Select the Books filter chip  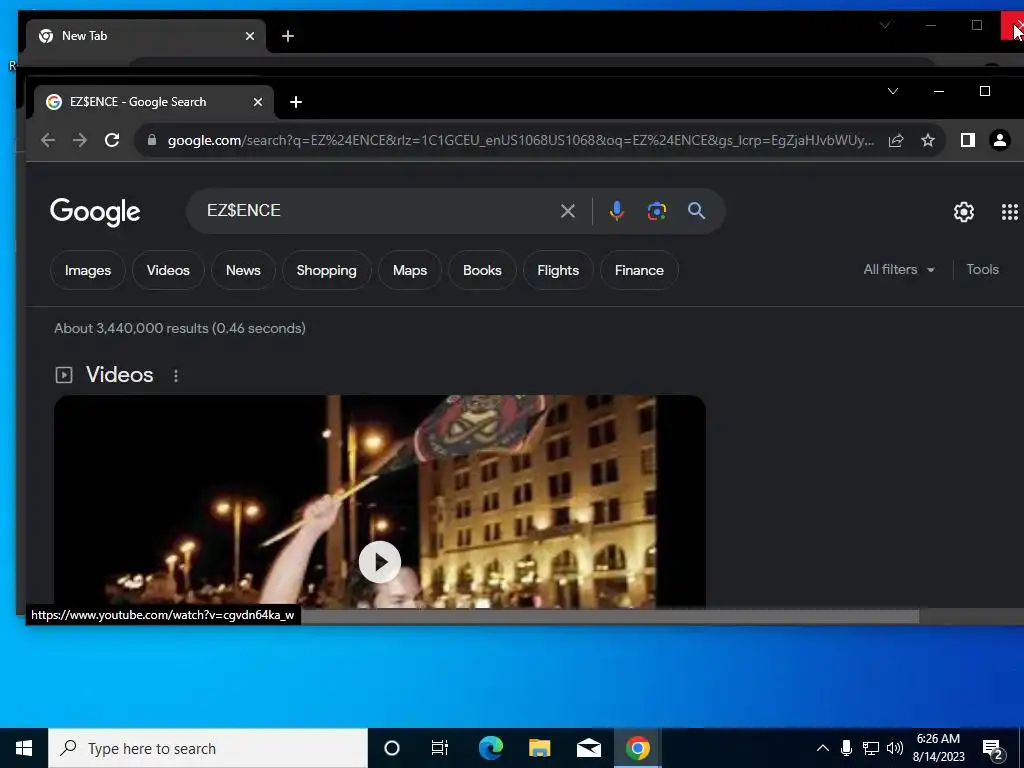482,270
